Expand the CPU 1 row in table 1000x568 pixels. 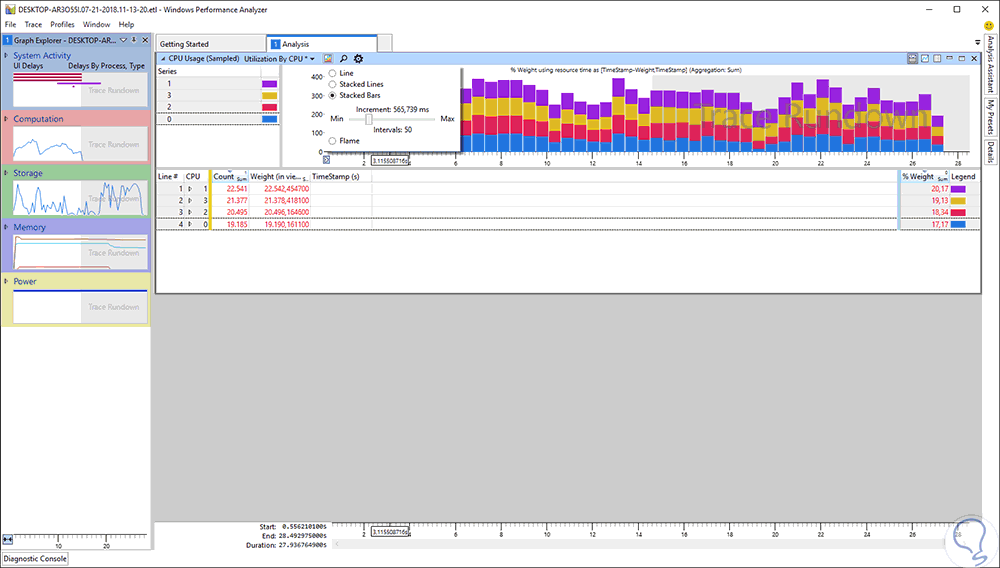(189, 188)
